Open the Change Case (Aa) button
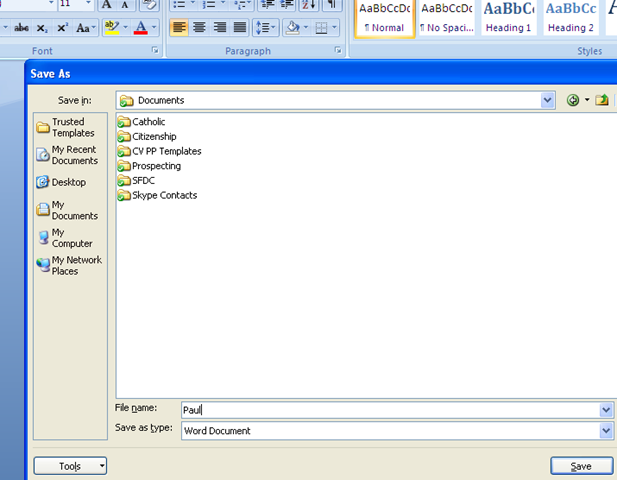Image resolution: width=617 pixels, height=480 pixels. click(85, 28)
